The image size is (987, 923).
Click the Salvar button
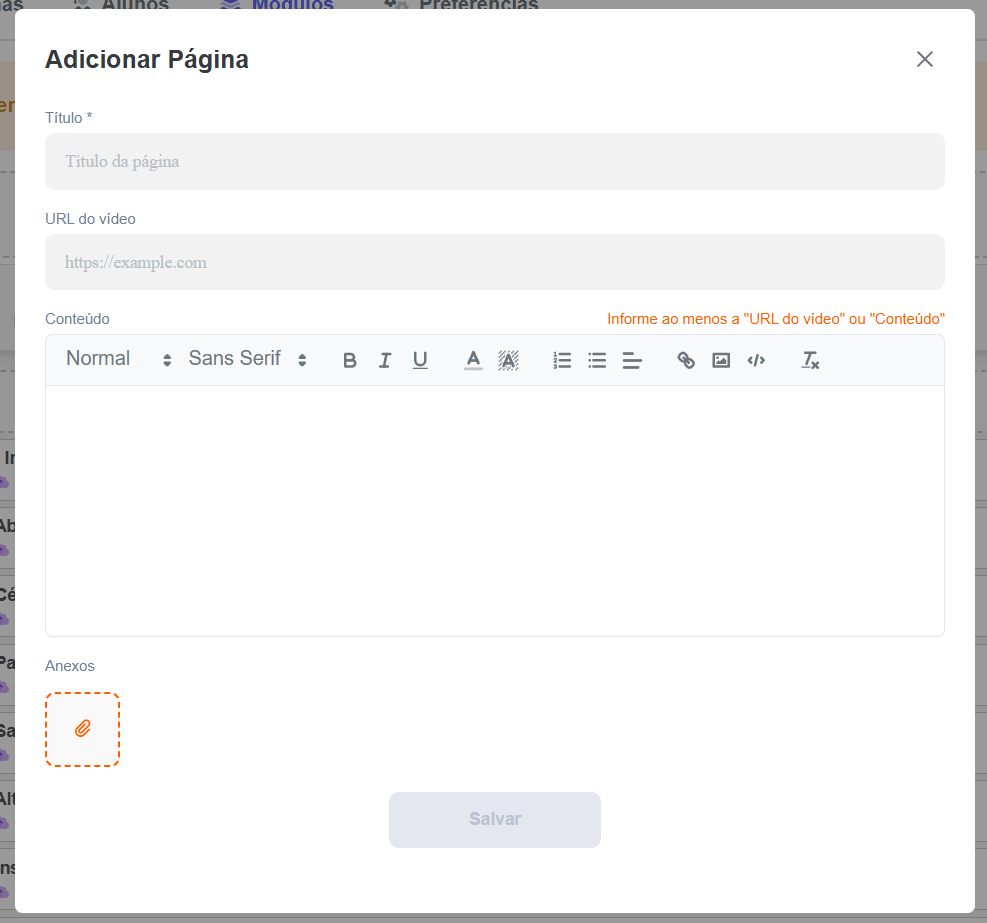pos(495,819)
